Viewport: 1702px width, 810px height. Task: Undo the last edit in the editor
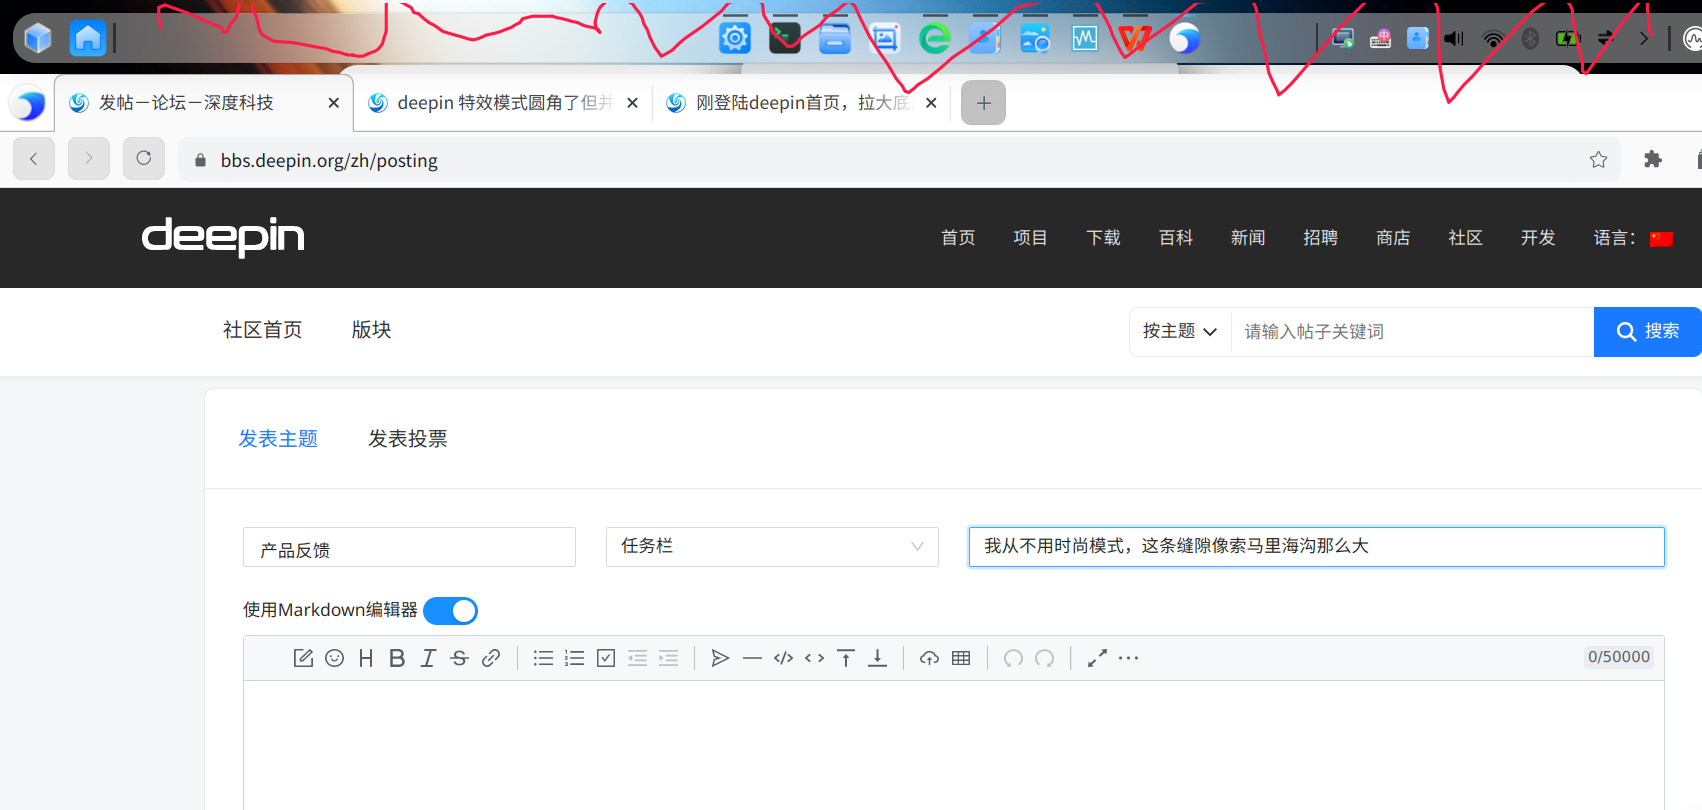click(x=1013, y=658)
